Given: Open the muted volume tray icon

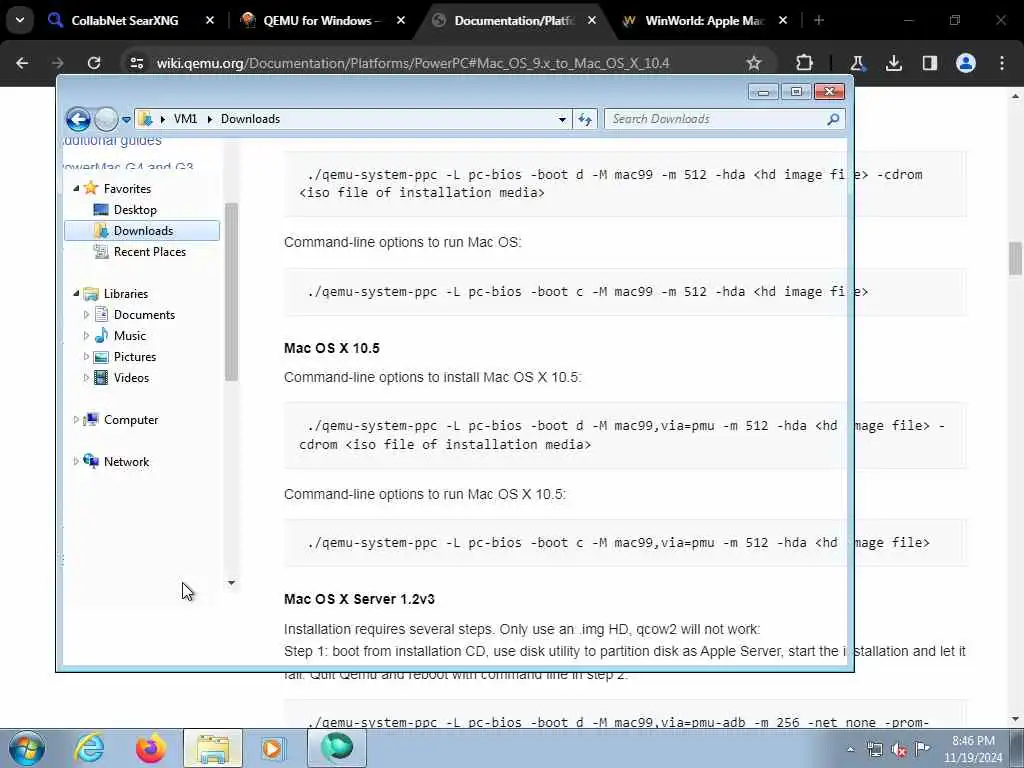Looking at the screenshot, I should click(899, 749).
